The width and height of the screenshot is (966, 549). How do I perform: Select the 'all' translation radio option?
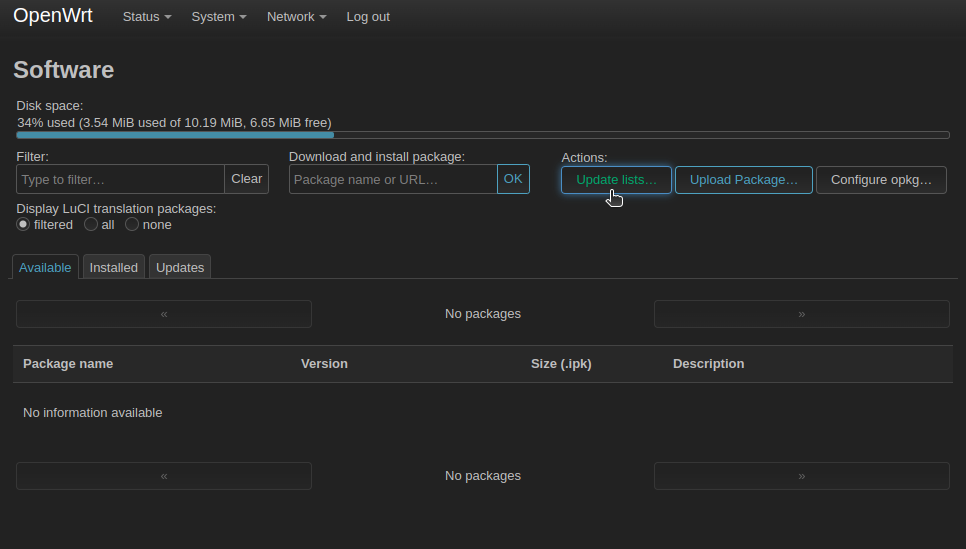pyautogui.click(x=91, y=225)
